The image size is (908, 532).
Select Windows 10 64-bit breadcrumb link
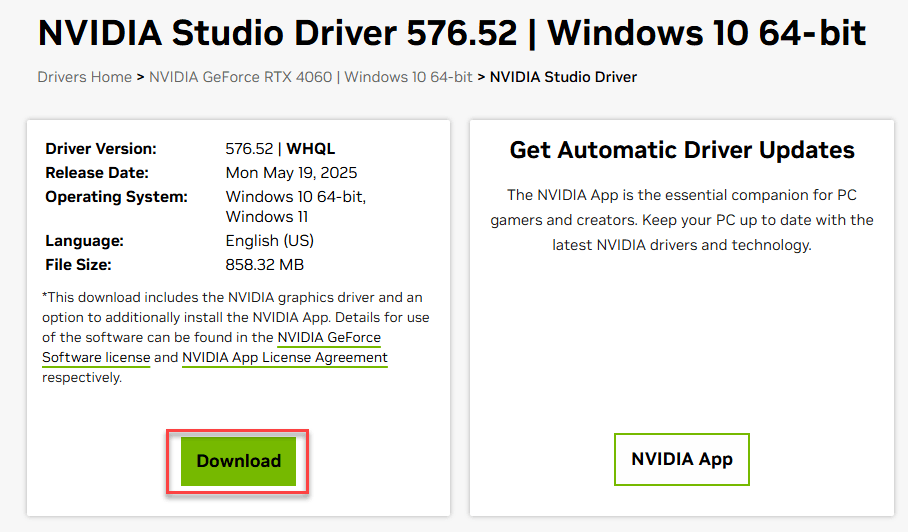[x=408, y=77]
